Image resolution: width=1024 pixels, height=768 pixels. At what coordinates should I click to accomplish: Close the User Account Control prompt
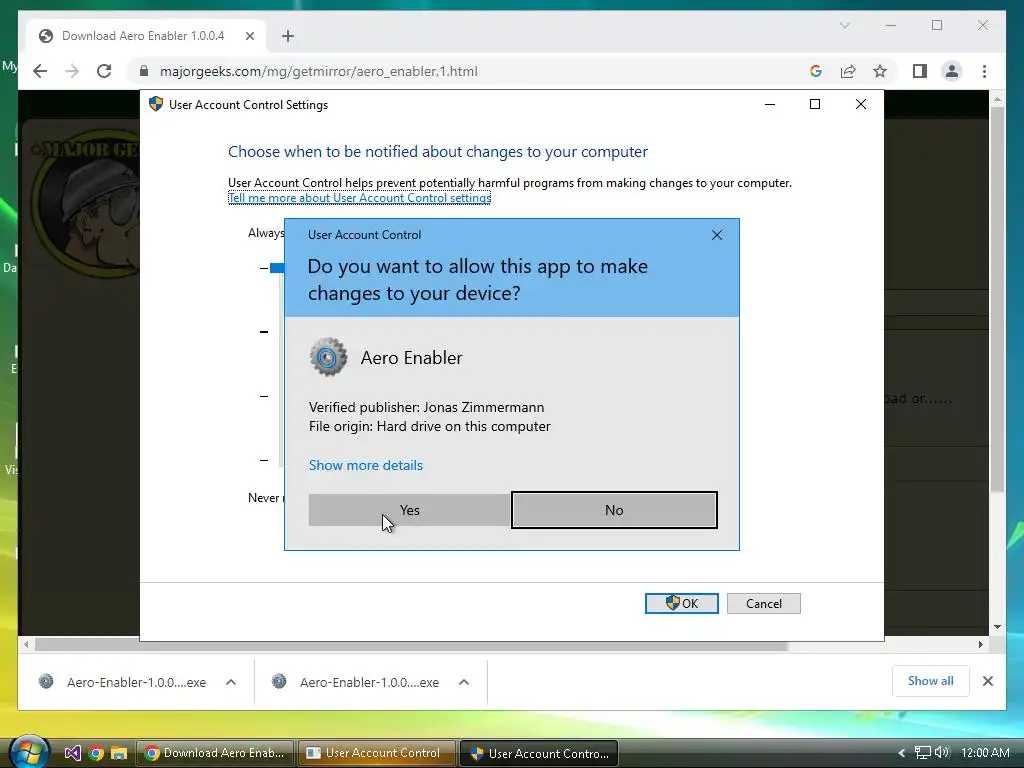click(716, 235)
